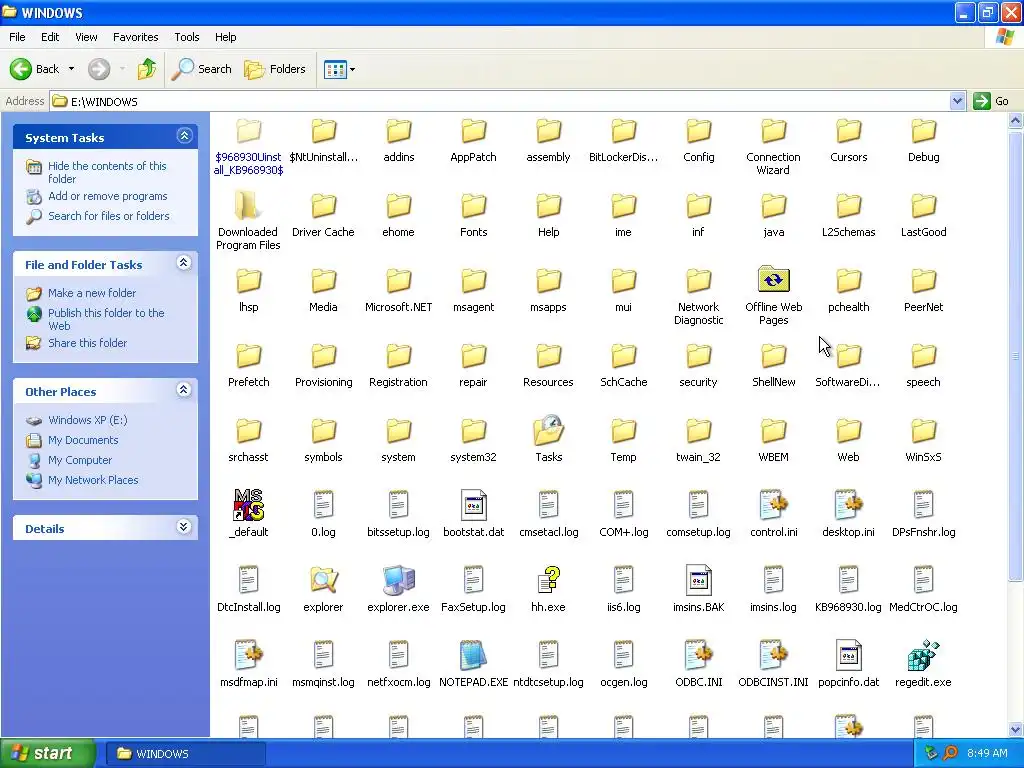
Task: Select the desktop.ini file icon
Action: pyautogui.click(x=848, y=505)
